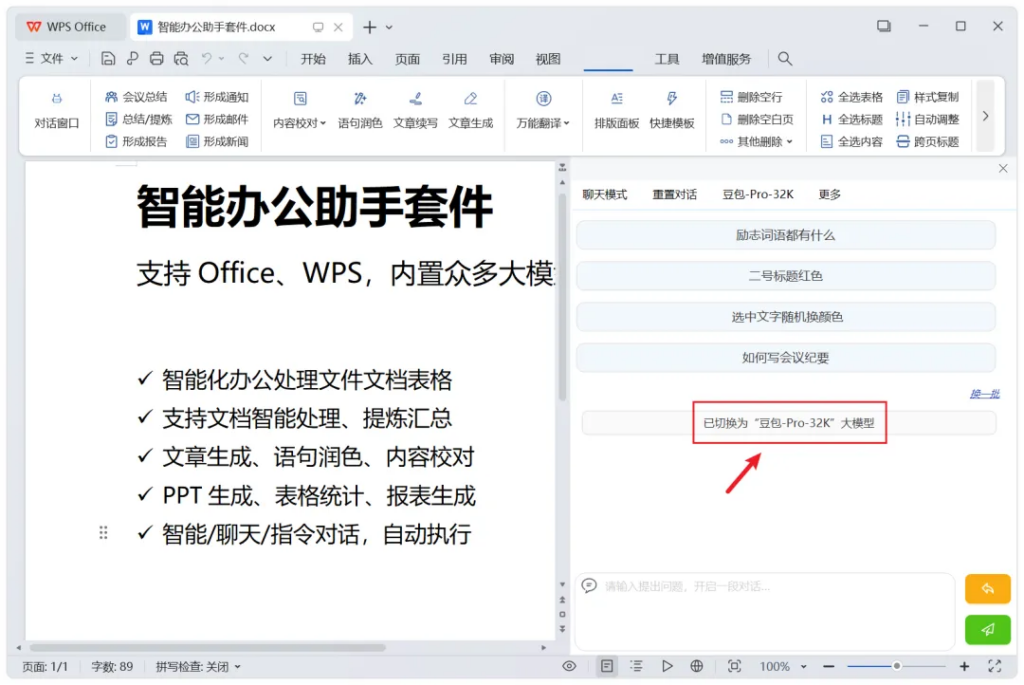Open the 对话窗口 chat window tool
1024x685 pixels.
pos(57,110)
